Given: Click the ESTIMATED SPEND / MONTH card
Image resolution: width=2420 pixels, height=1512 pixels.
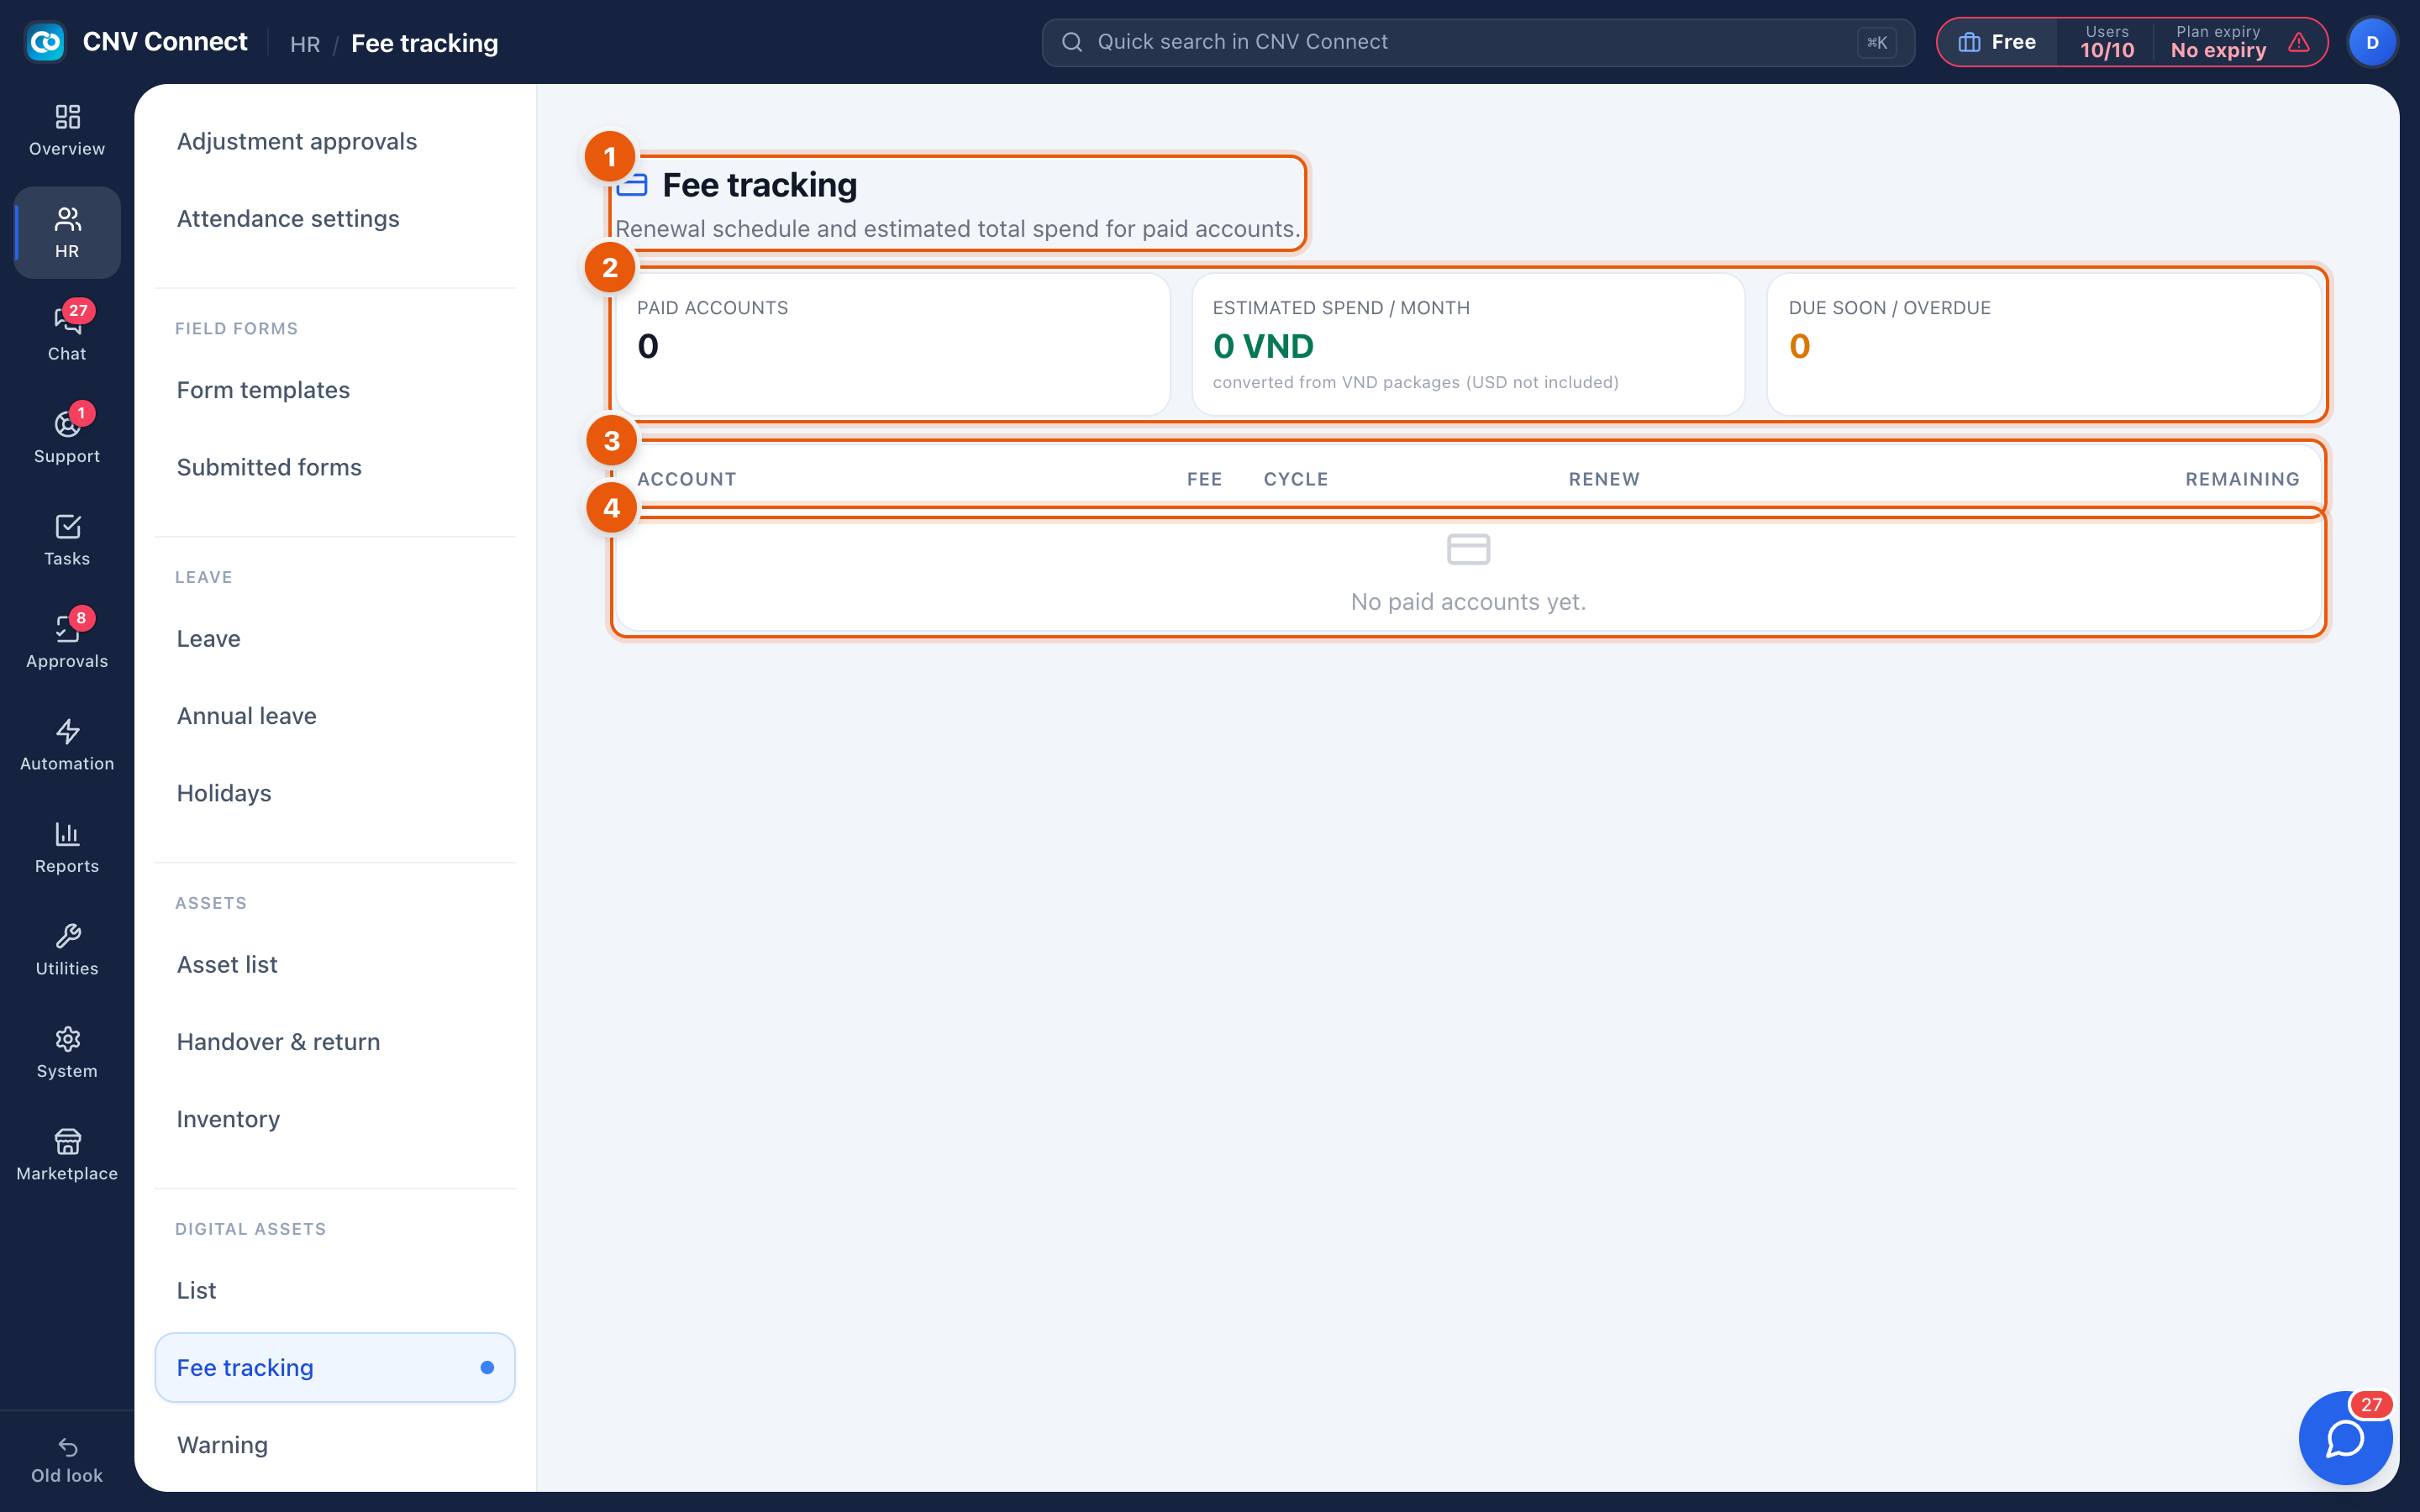Looking at the screenshot, I should (x=1468, y=344).
